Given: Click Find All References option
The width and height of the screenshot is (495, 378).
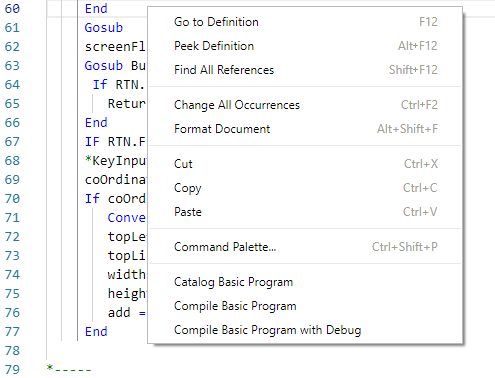Looking at the screenshot, I should 305,70.
